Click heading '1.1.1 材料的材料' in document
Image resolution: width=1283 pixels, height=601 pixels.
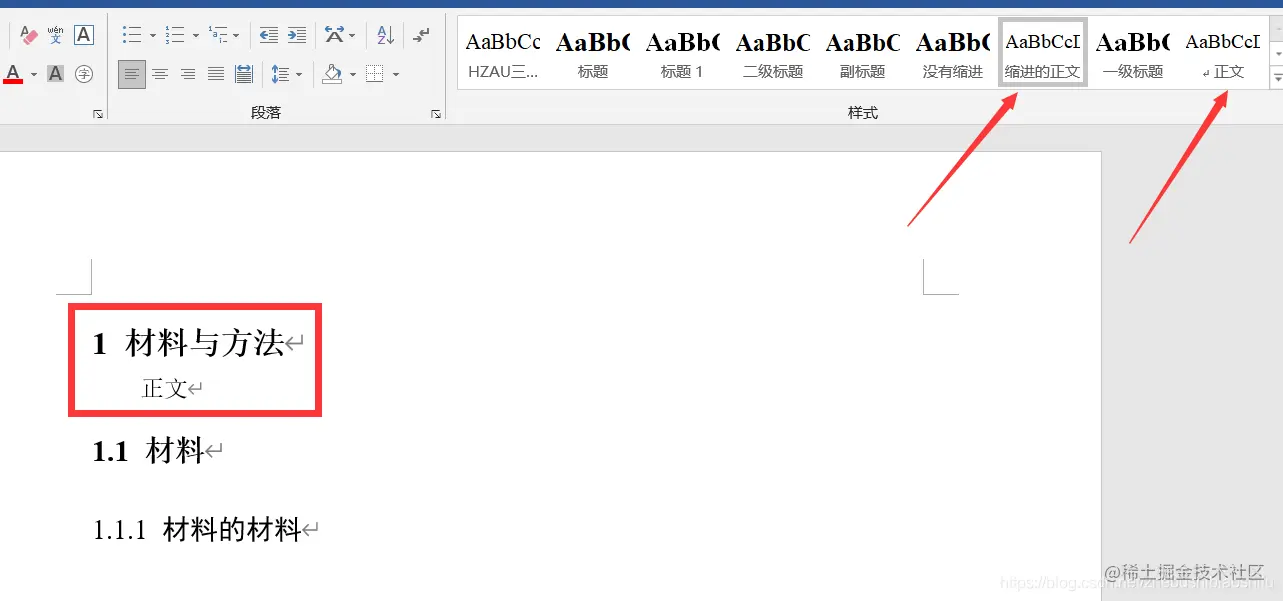(x=206, y=530)
